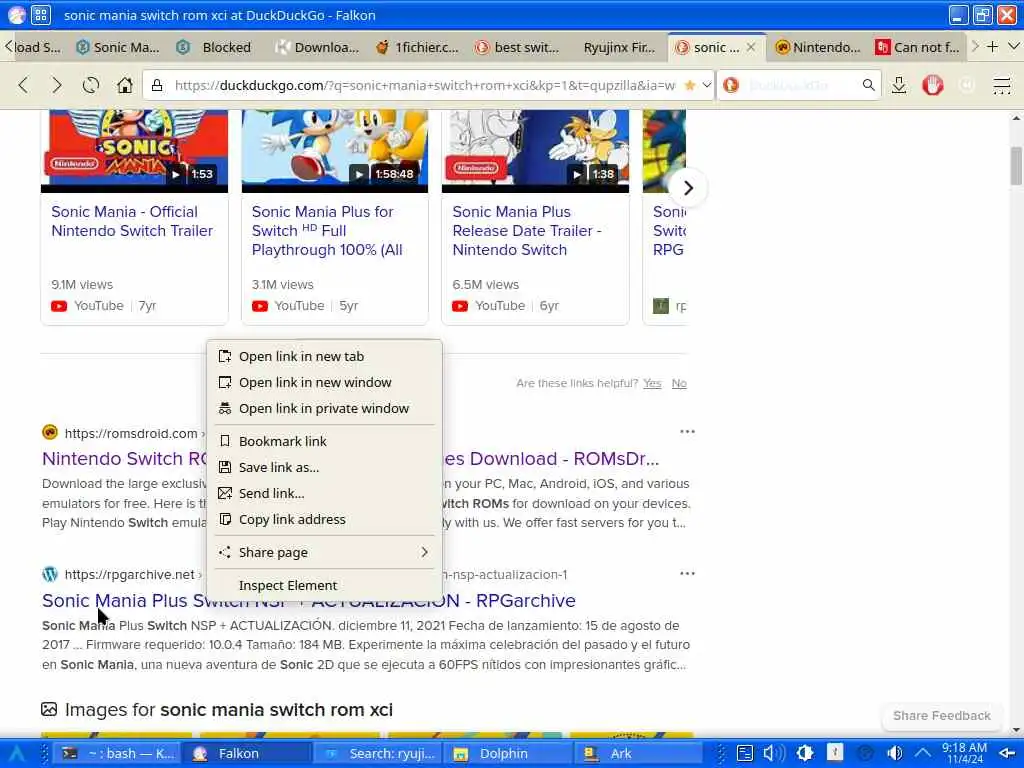1024x768 pixels.
Task: Open the home page
Action: 125,85
